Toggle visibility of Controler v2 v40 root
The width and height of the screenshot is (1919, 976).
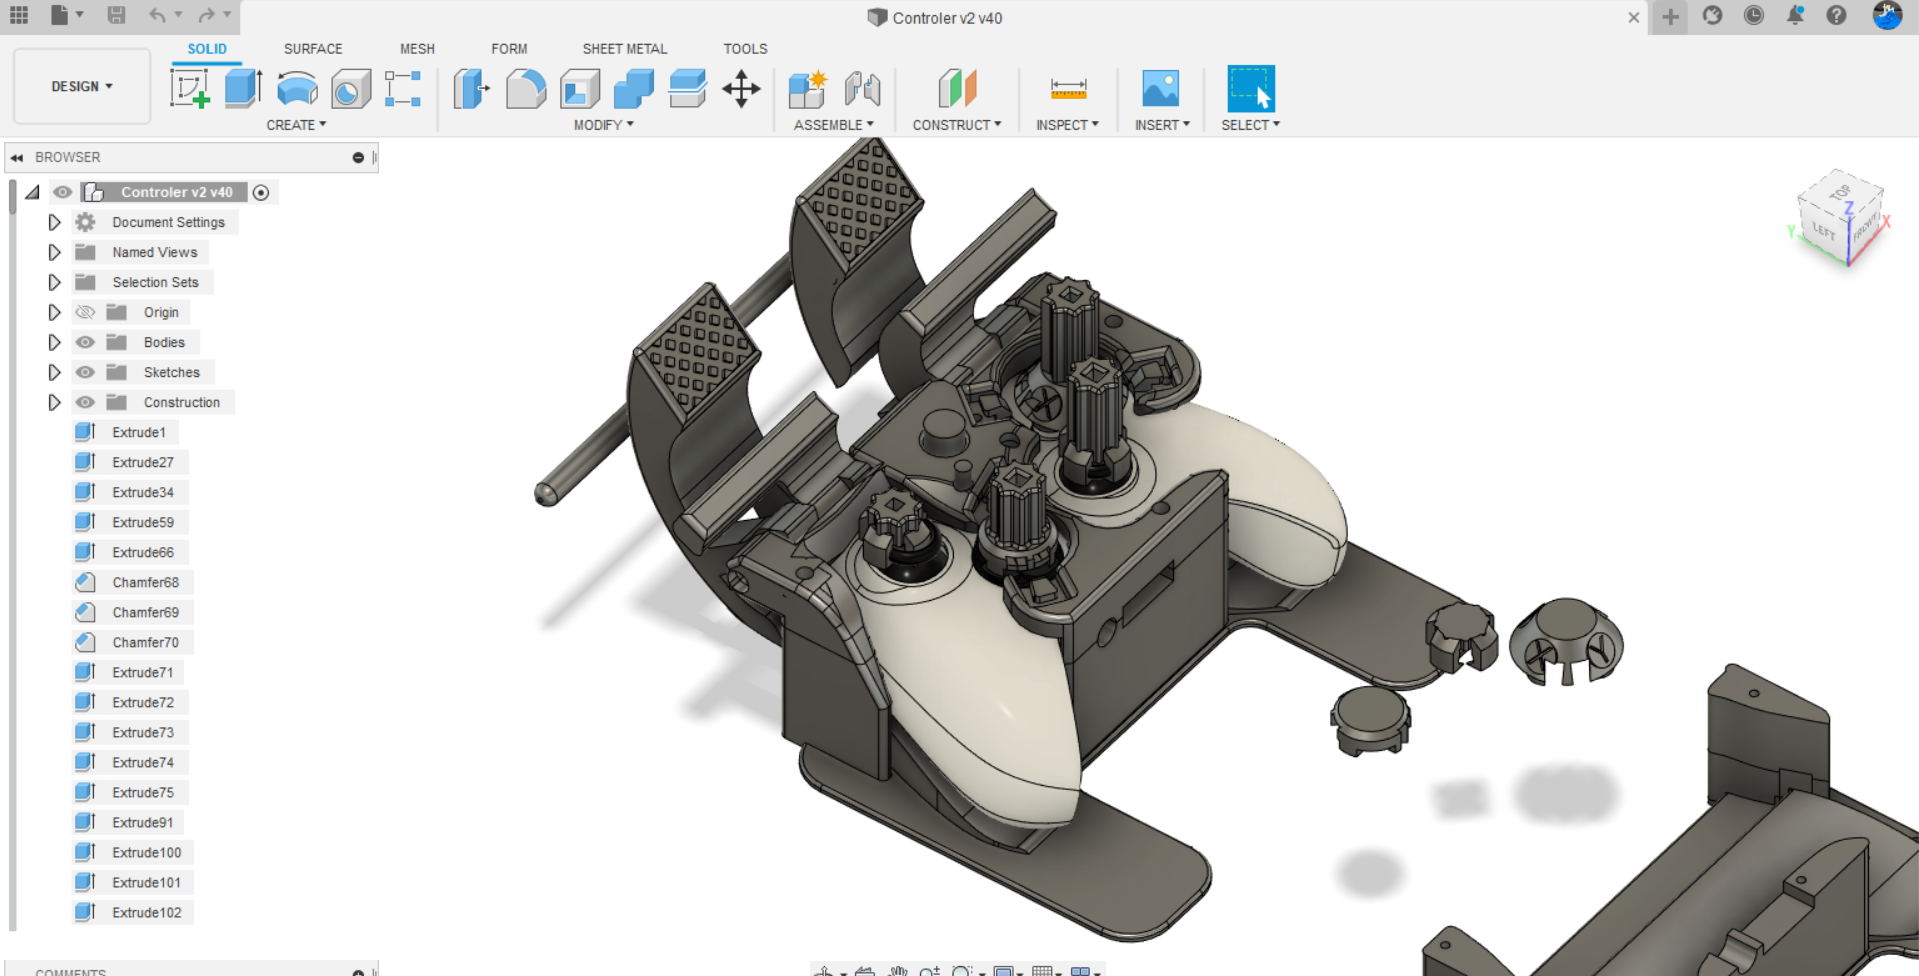(63, 192)
